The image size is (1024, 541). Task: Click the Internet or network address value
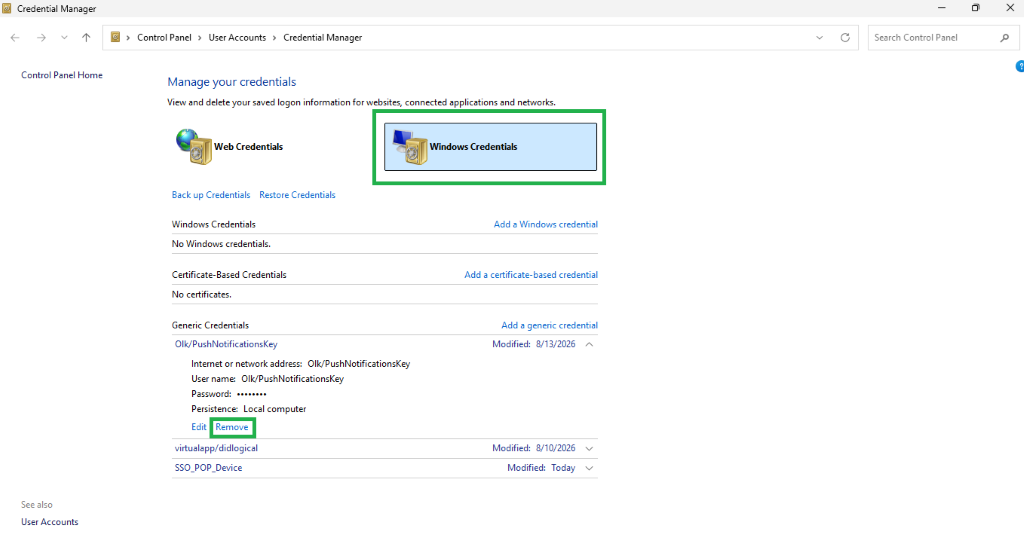point(359,364)
